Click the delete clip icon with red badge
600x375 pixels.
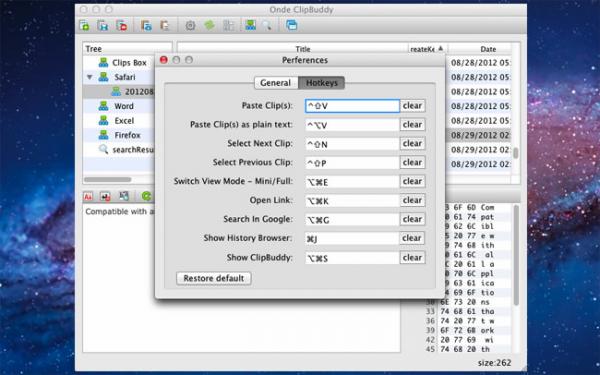(x=122, y=25)
